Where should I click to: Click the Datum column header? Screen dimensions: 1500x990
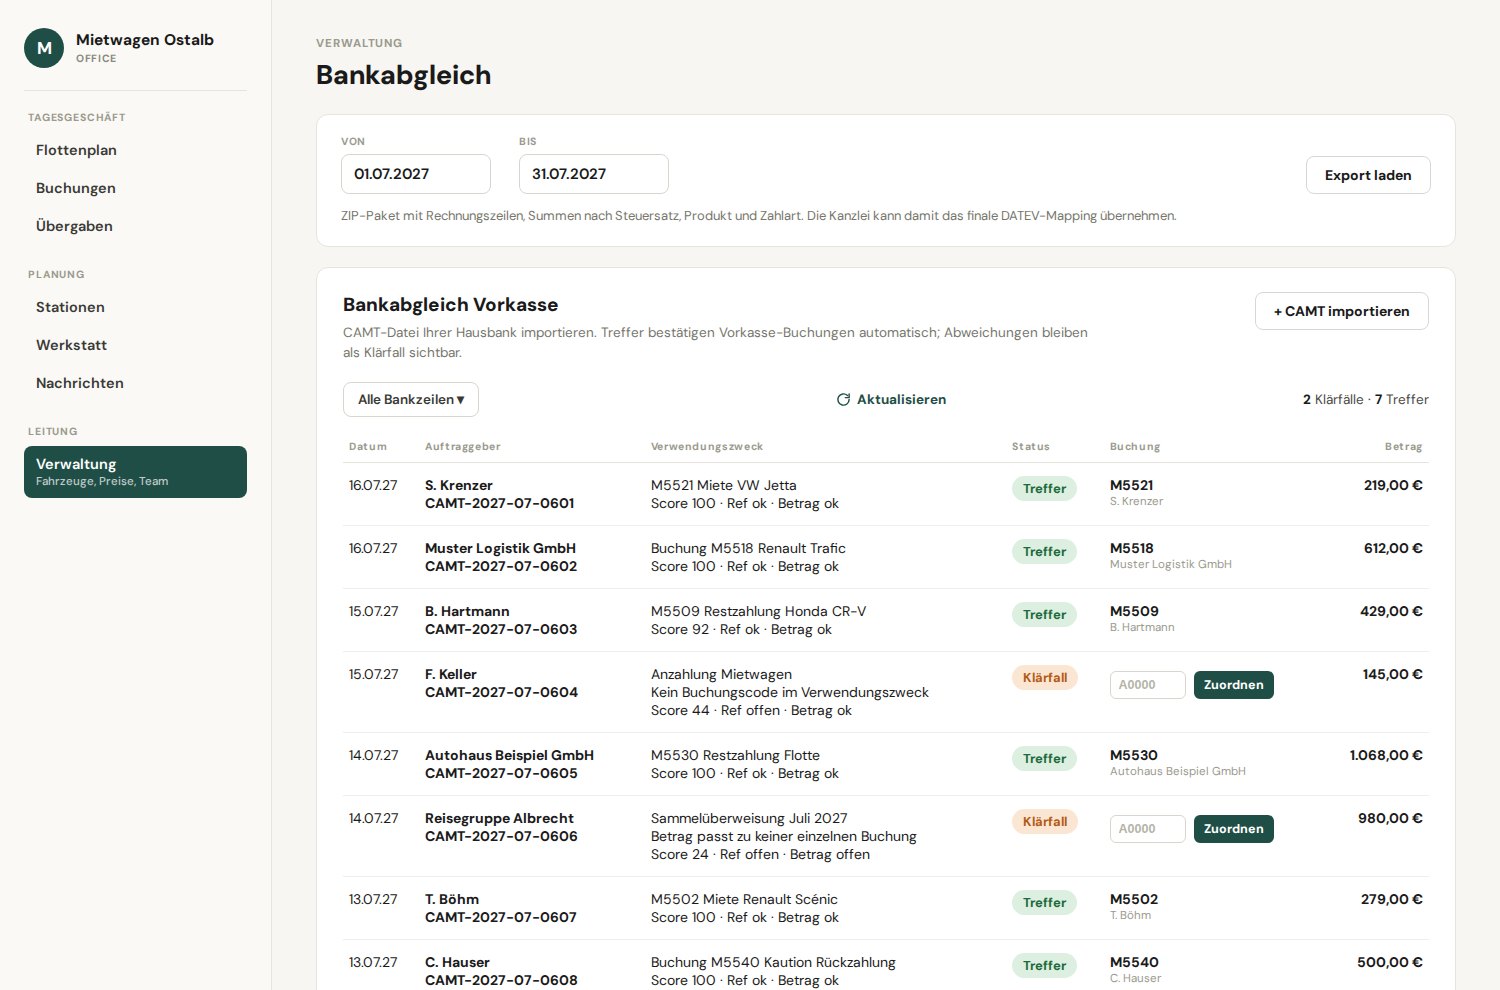click(367, 446)
